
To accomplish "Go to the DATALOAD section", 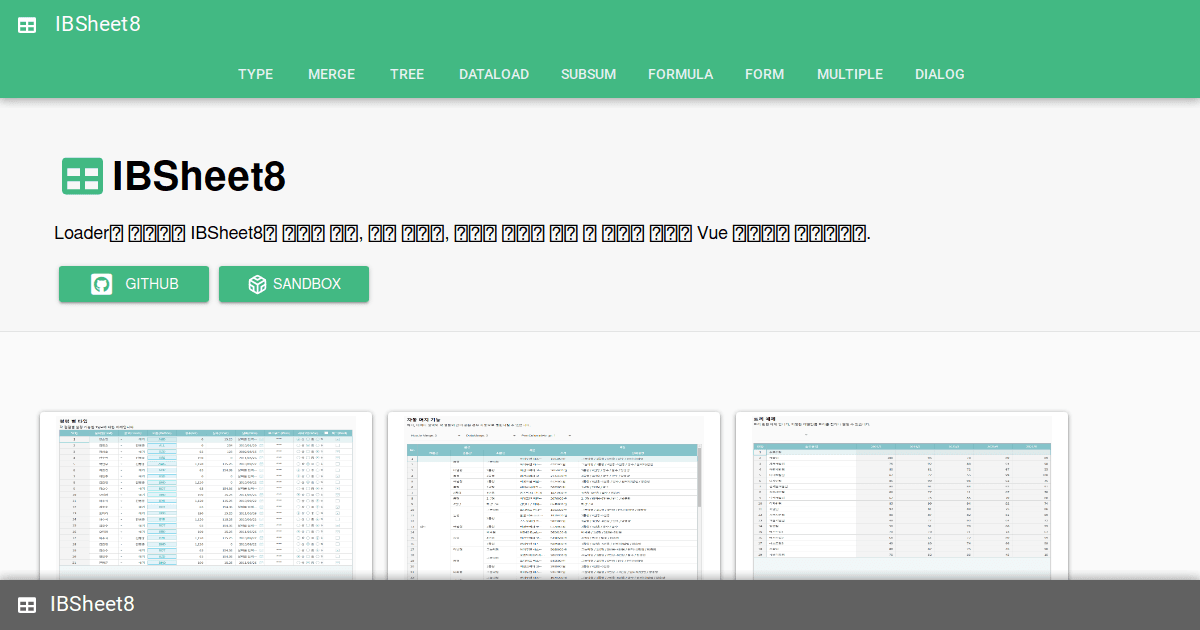I will pyautogui.click(x=494, y=74).
